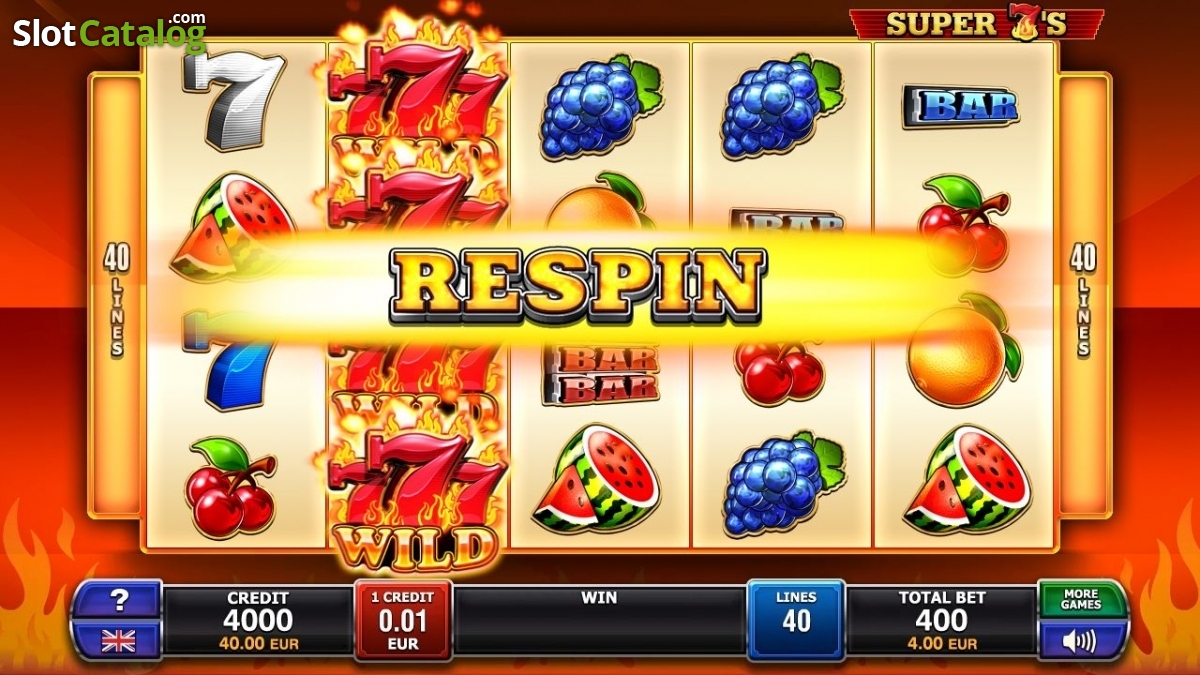Click the Super 7's game logo
Viewport: 1200px width, 675px height.
[977, 23]
